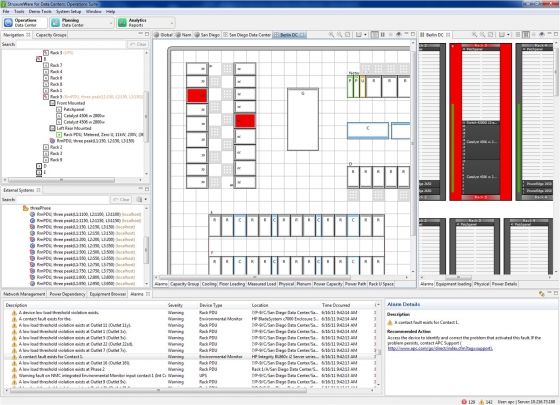Click the External Systems toolbar icon
This screenshot has height=405, width=560.
pyautogui.click(x=139, y=199)
